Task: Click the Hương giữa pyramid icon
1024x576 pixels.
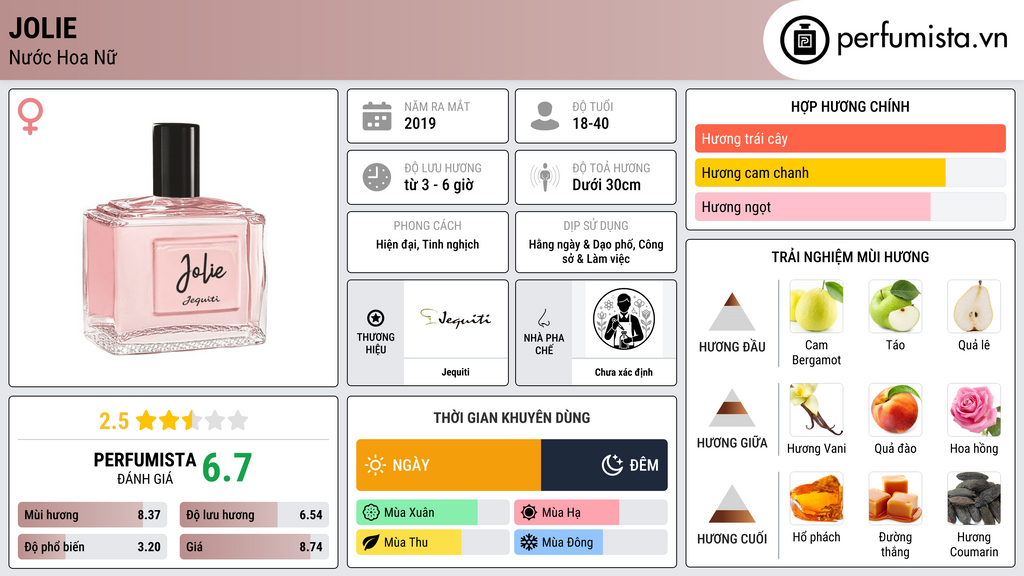Action: (732, 408)
